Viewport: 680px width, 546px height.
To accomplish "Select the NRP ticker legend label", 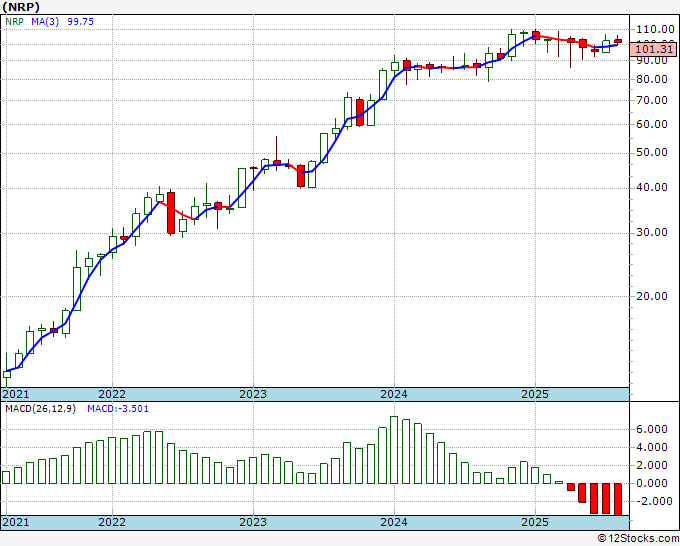I will click(14, 22).
